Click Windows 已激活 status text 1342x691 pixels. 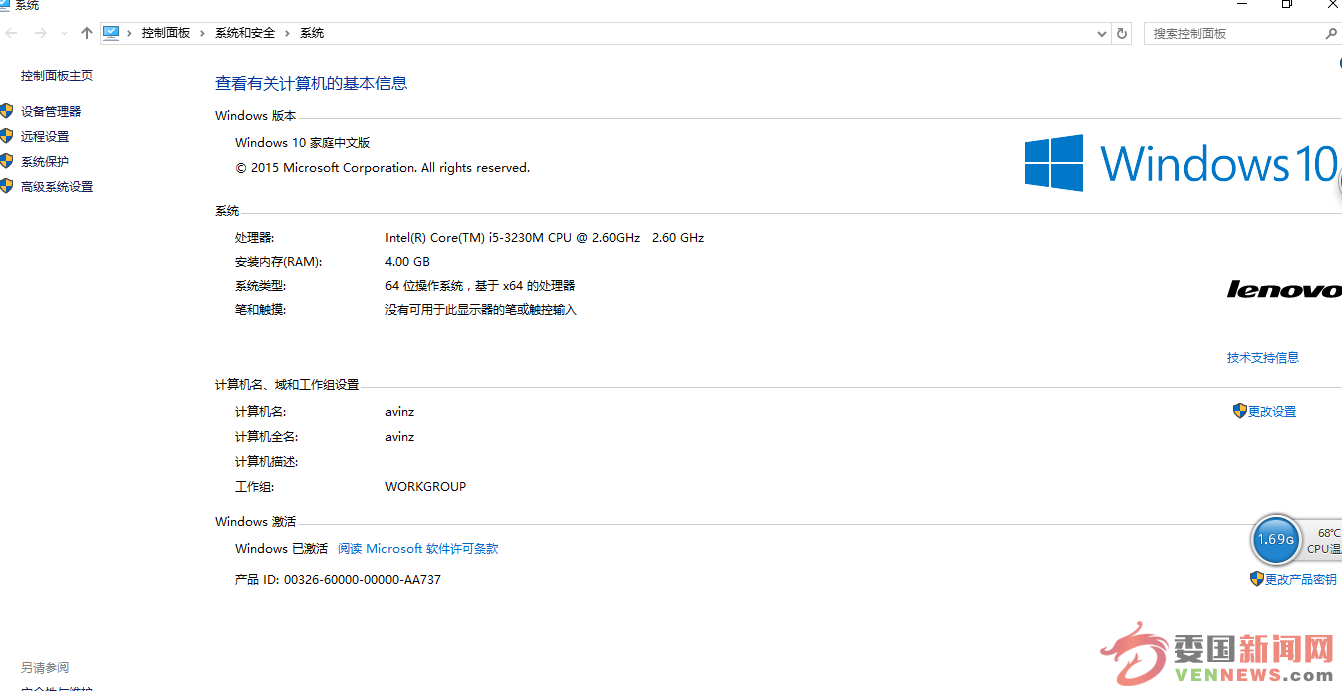pyautogui.click(x=281, y=548)
